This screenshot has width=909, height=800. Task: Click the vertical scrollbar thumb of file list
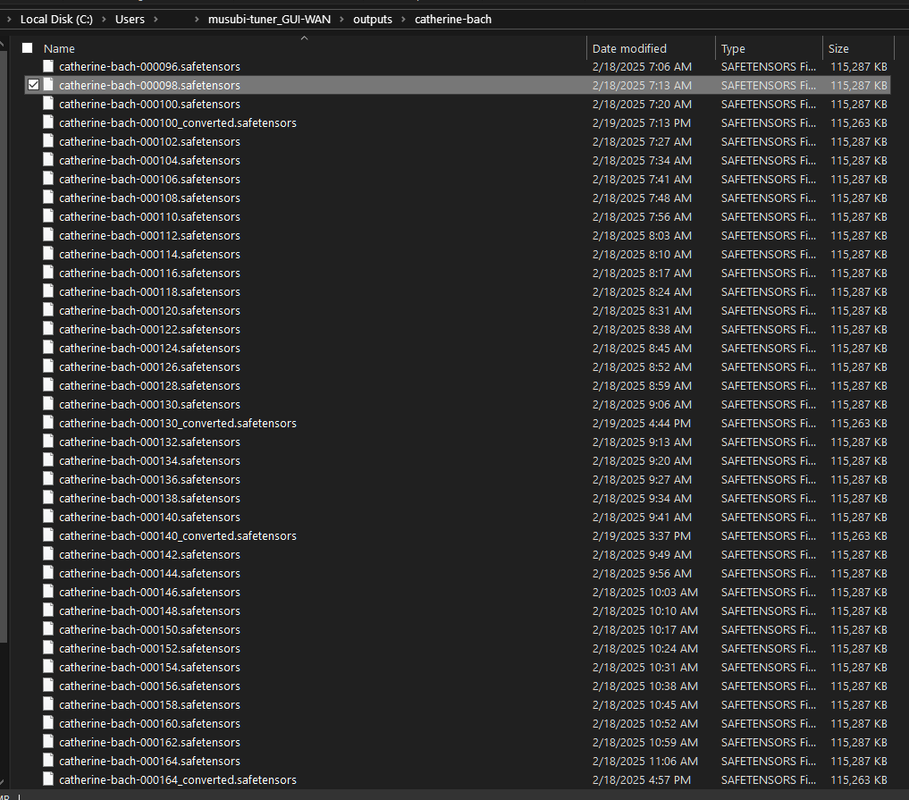[3, 346]
